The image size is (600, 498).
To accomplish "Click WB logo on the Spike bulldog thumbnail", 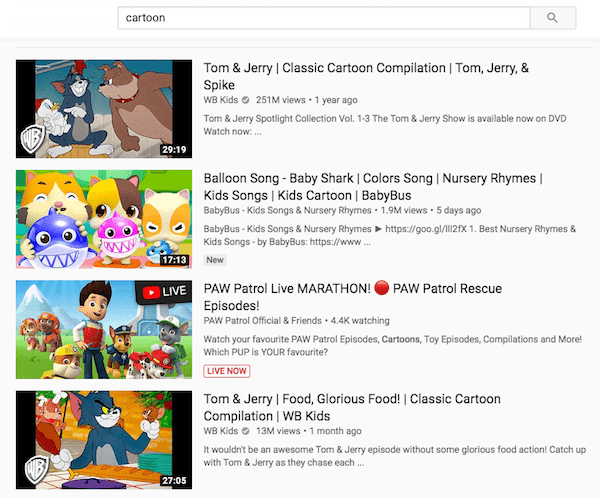I will 32,140.
